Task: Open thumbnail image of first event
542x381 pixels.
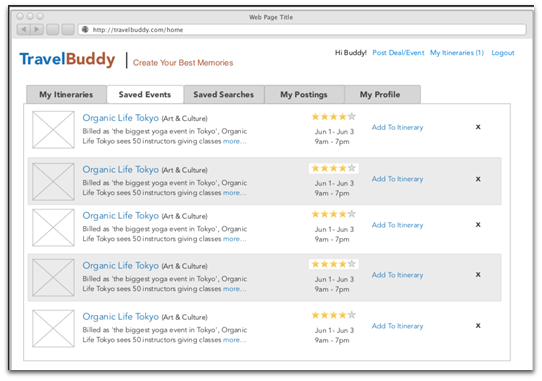Action: pyautogui.click(x=53, y=130)
